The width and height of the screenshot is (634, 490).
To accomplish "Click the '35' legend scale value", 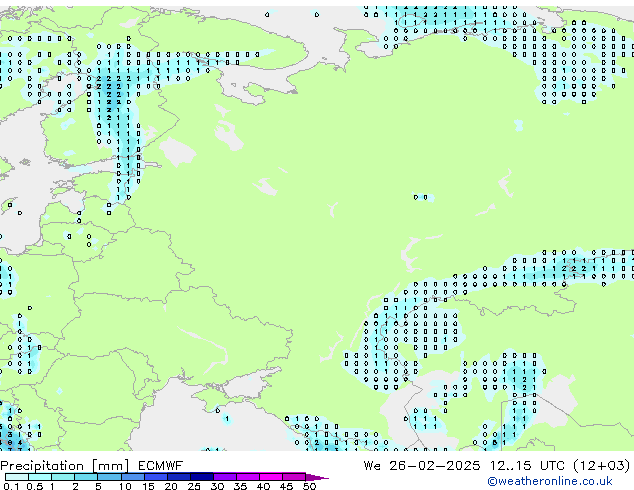I will (x=240, y=486).
